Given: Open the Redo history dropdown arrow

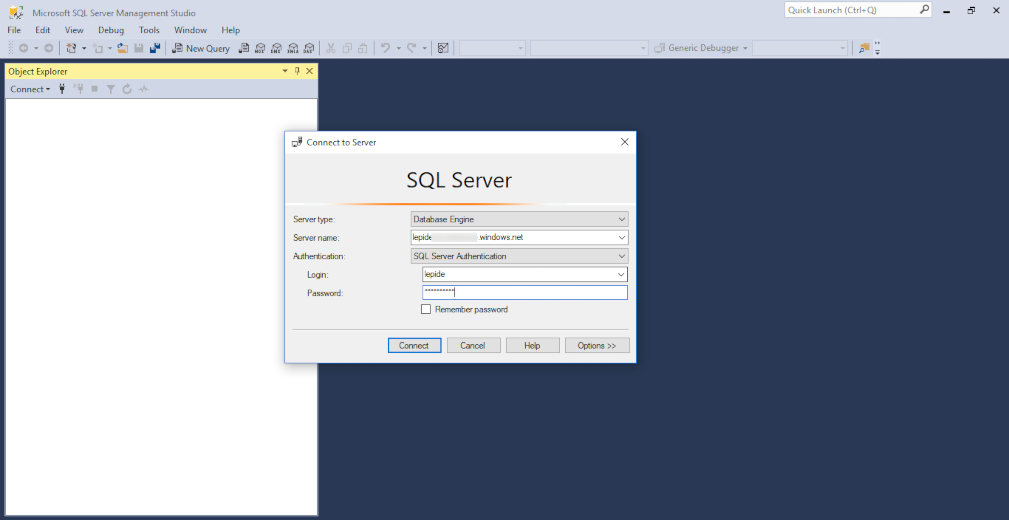Looking at the screenshot, I should 424,48.
